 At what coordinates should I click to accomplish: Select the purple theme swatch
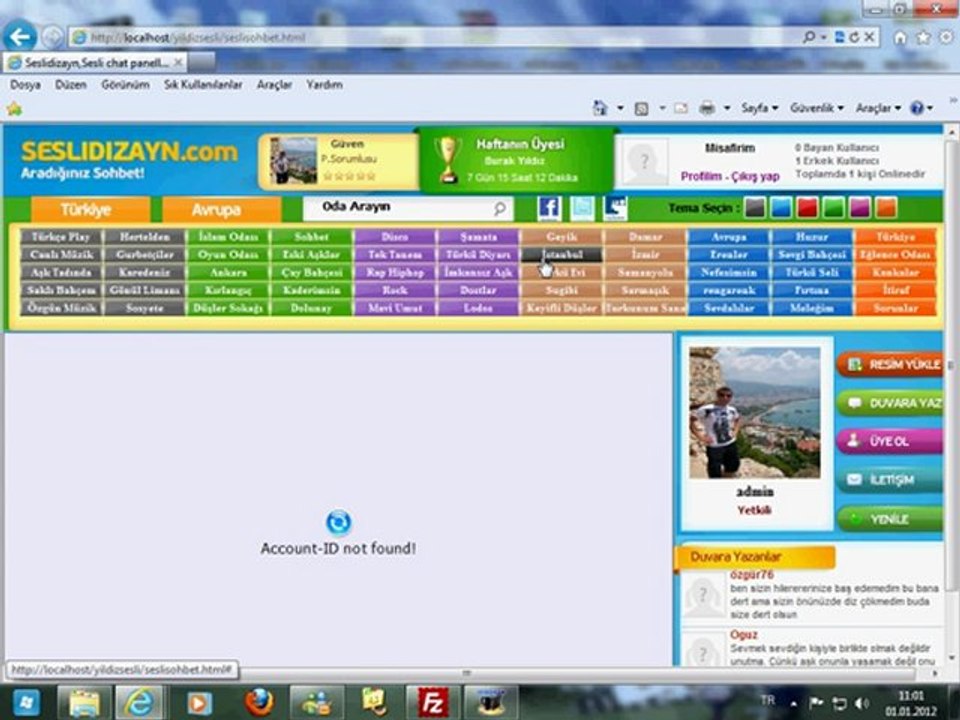coord(860,208)
